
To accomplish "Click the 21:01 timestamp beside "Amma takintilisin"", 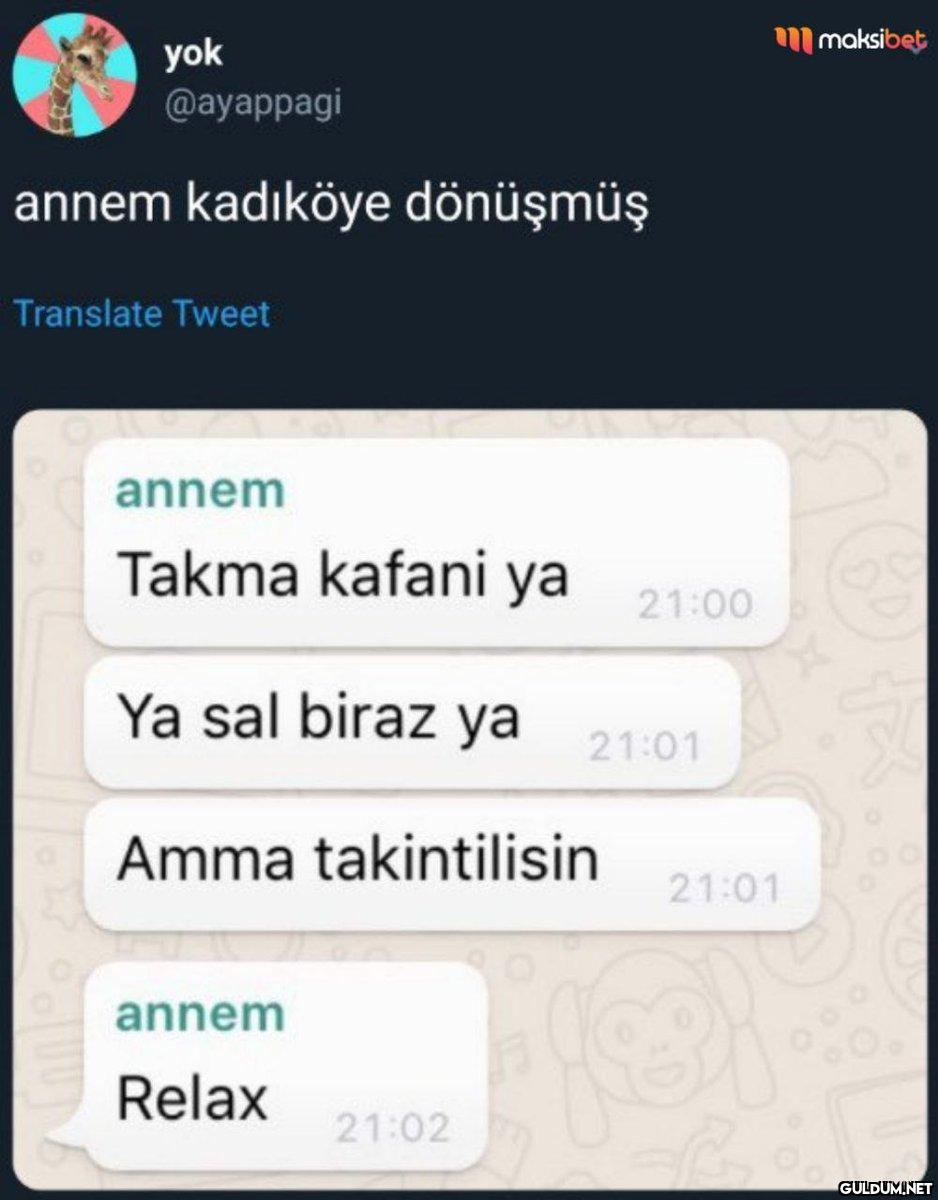I will [x=724, y=888].
